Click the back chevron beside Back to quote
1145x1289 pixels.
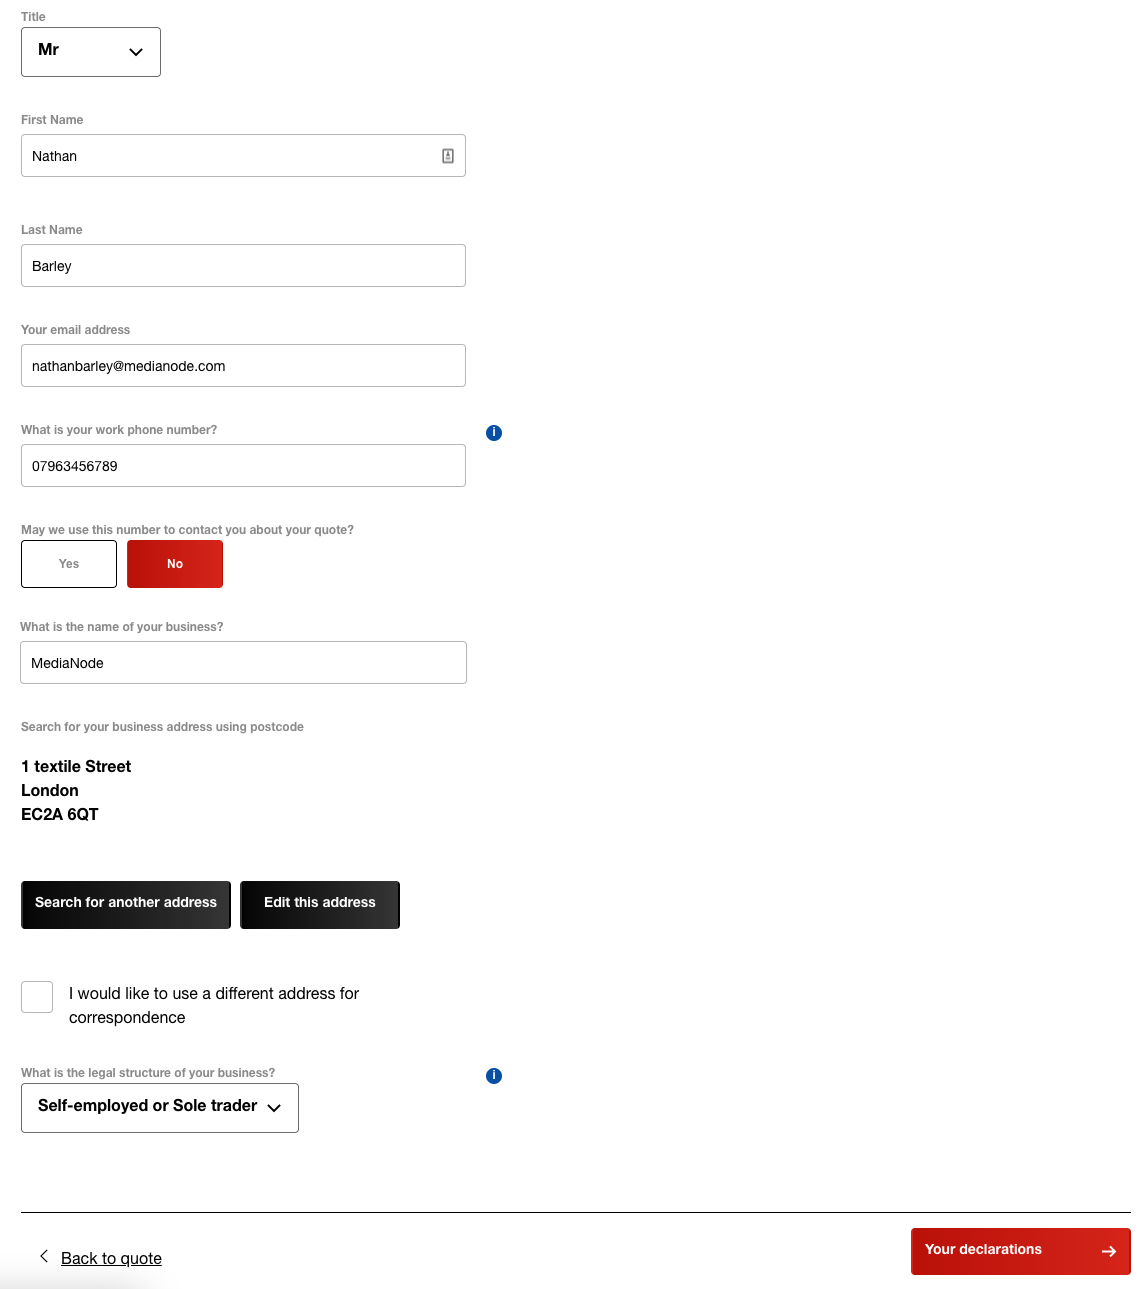tap(44, 1256)
